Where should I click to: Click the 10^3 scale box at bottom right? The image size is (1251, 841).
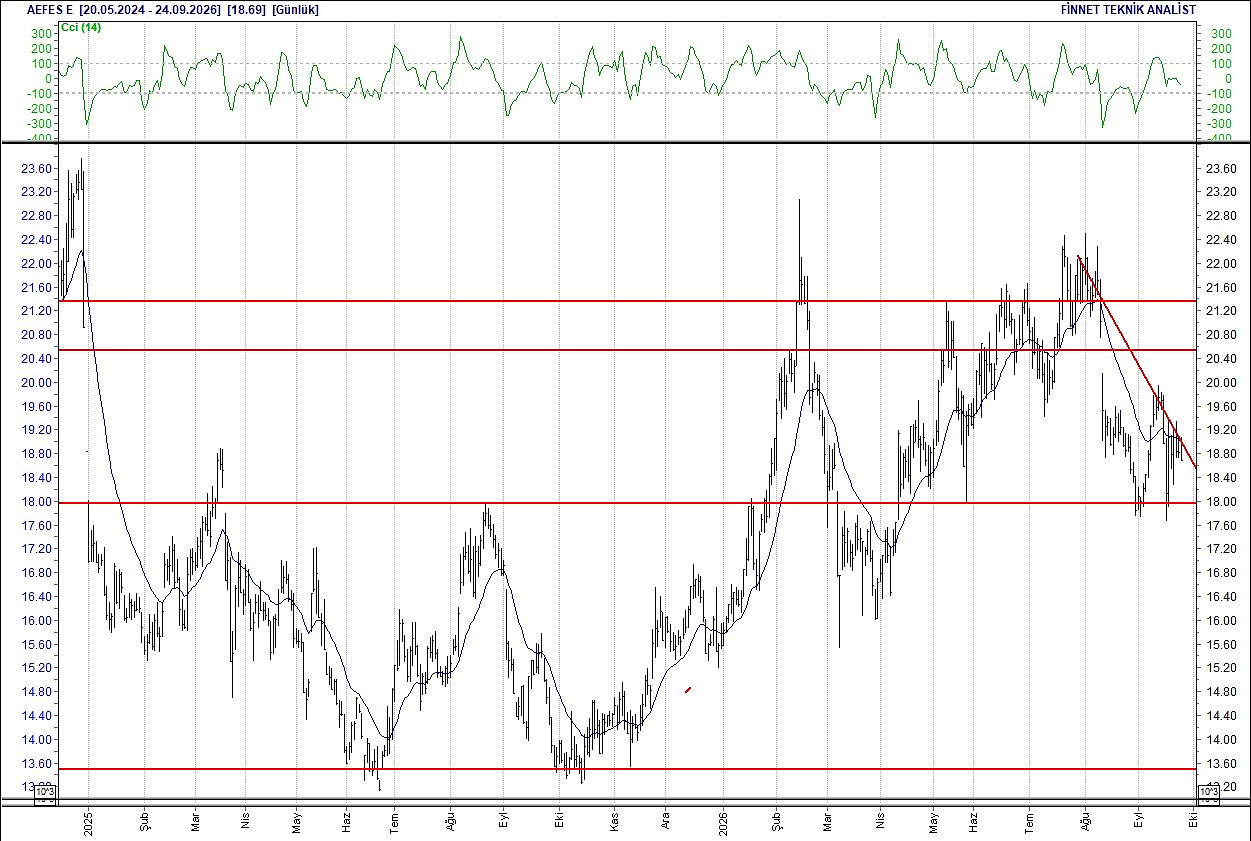pyautogui.click(x=1207, y=794)
